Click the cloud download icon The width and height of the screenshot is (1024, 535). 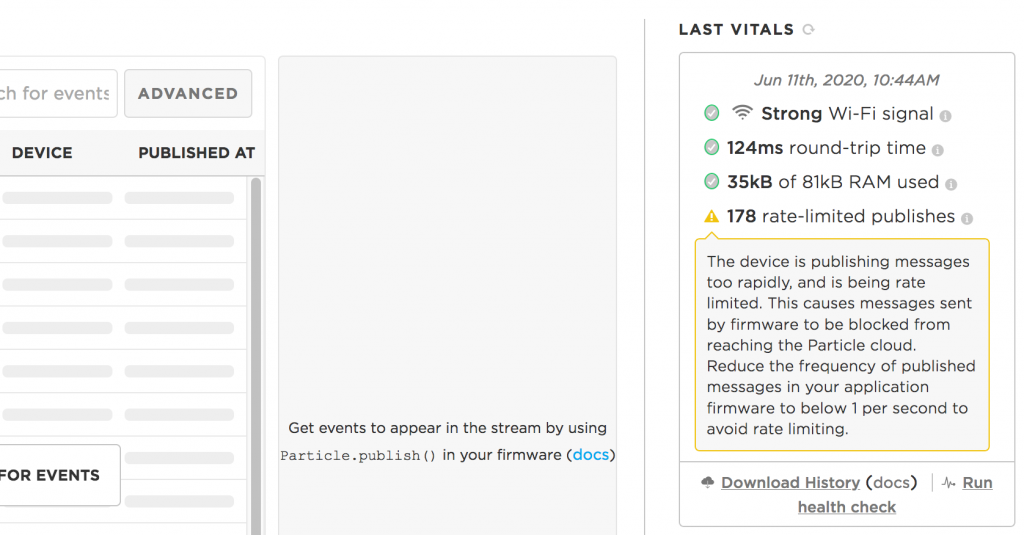click(707, 483)
